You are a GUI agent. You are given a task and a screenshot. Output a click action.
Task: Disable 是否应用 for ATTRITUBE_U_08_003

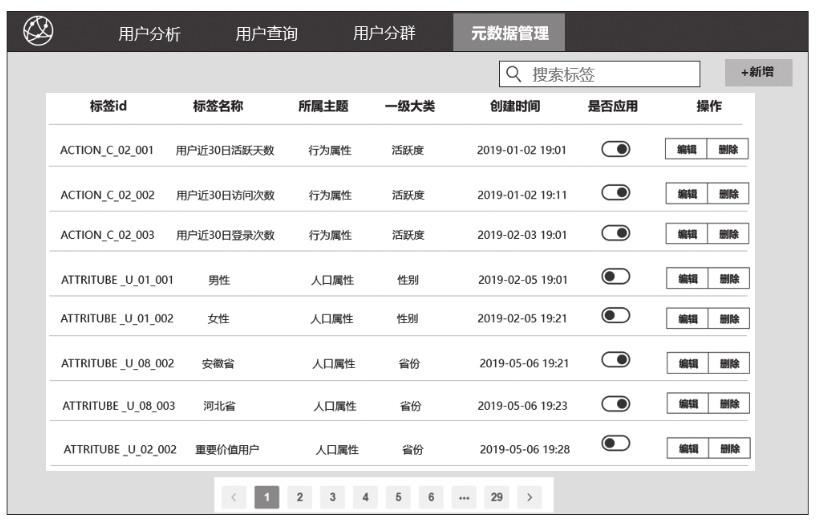[616, 404]
